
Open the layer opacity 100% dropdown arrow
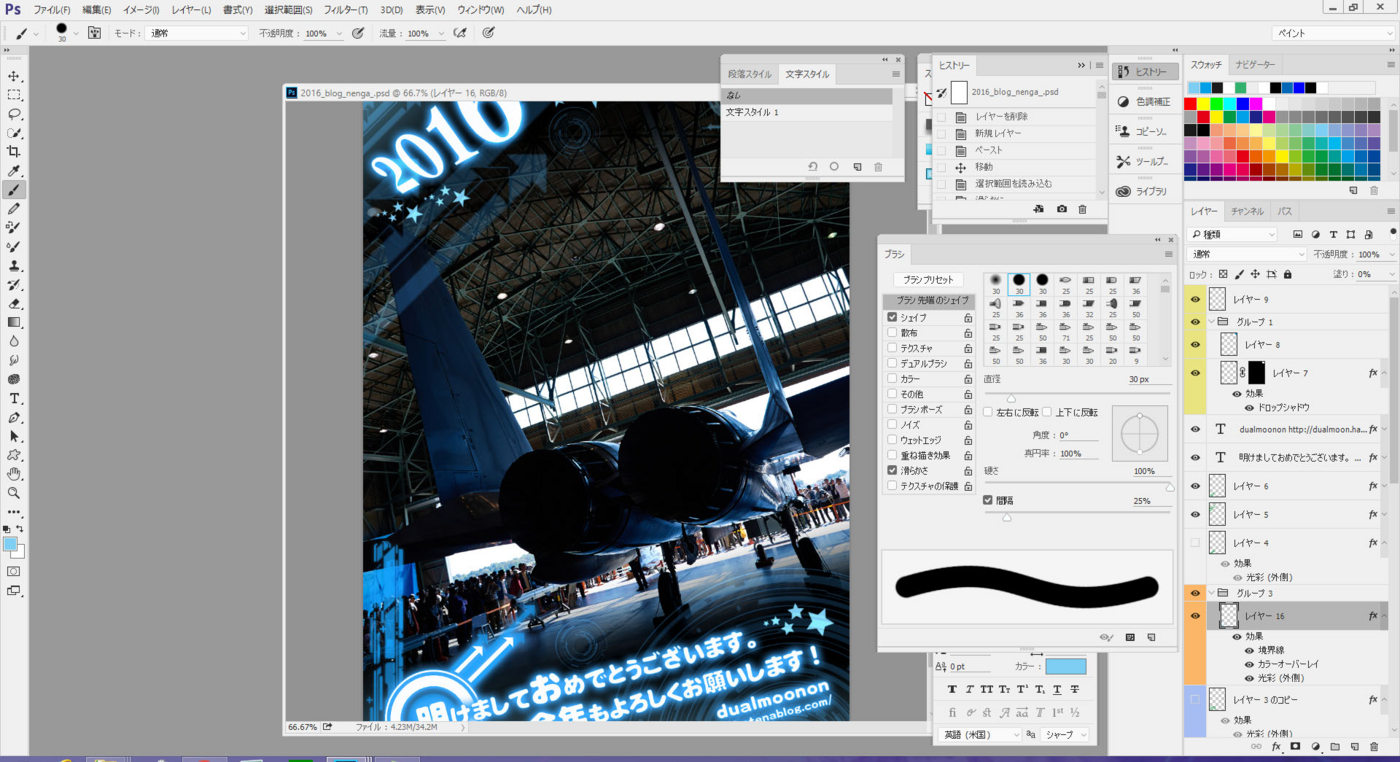tap(1391, 254)
